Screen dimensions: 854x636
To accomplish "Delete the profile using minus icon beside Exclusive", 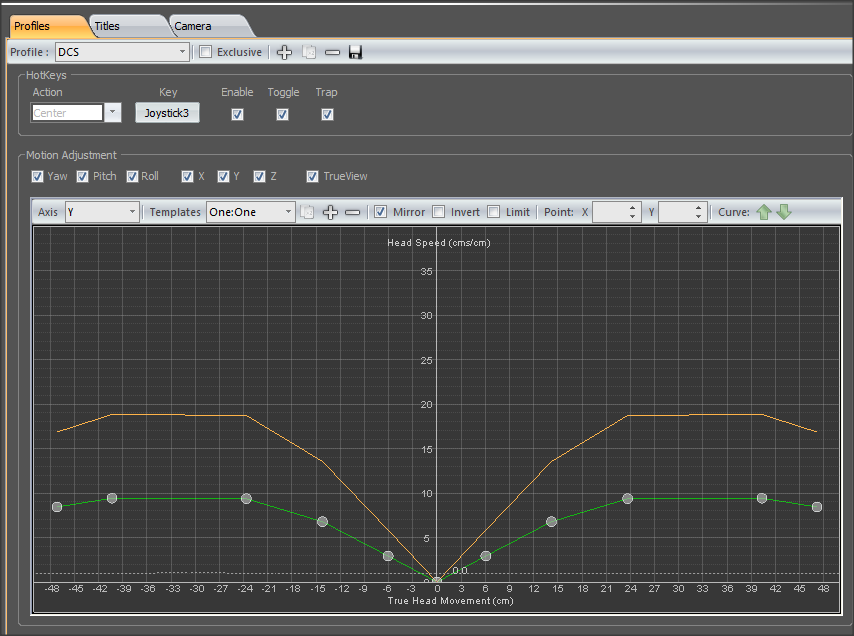I will [x=332, y=52].
